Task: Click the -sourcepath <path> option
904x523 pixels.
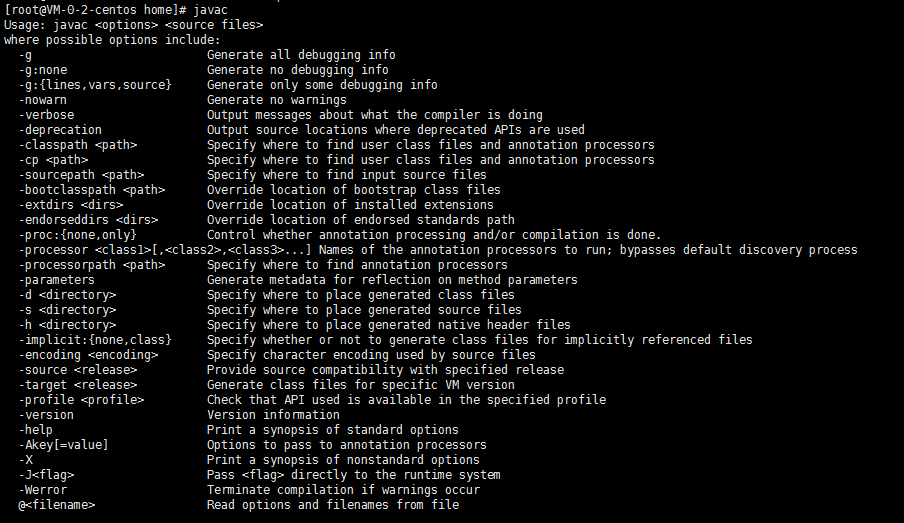Action: coord(81,175)
